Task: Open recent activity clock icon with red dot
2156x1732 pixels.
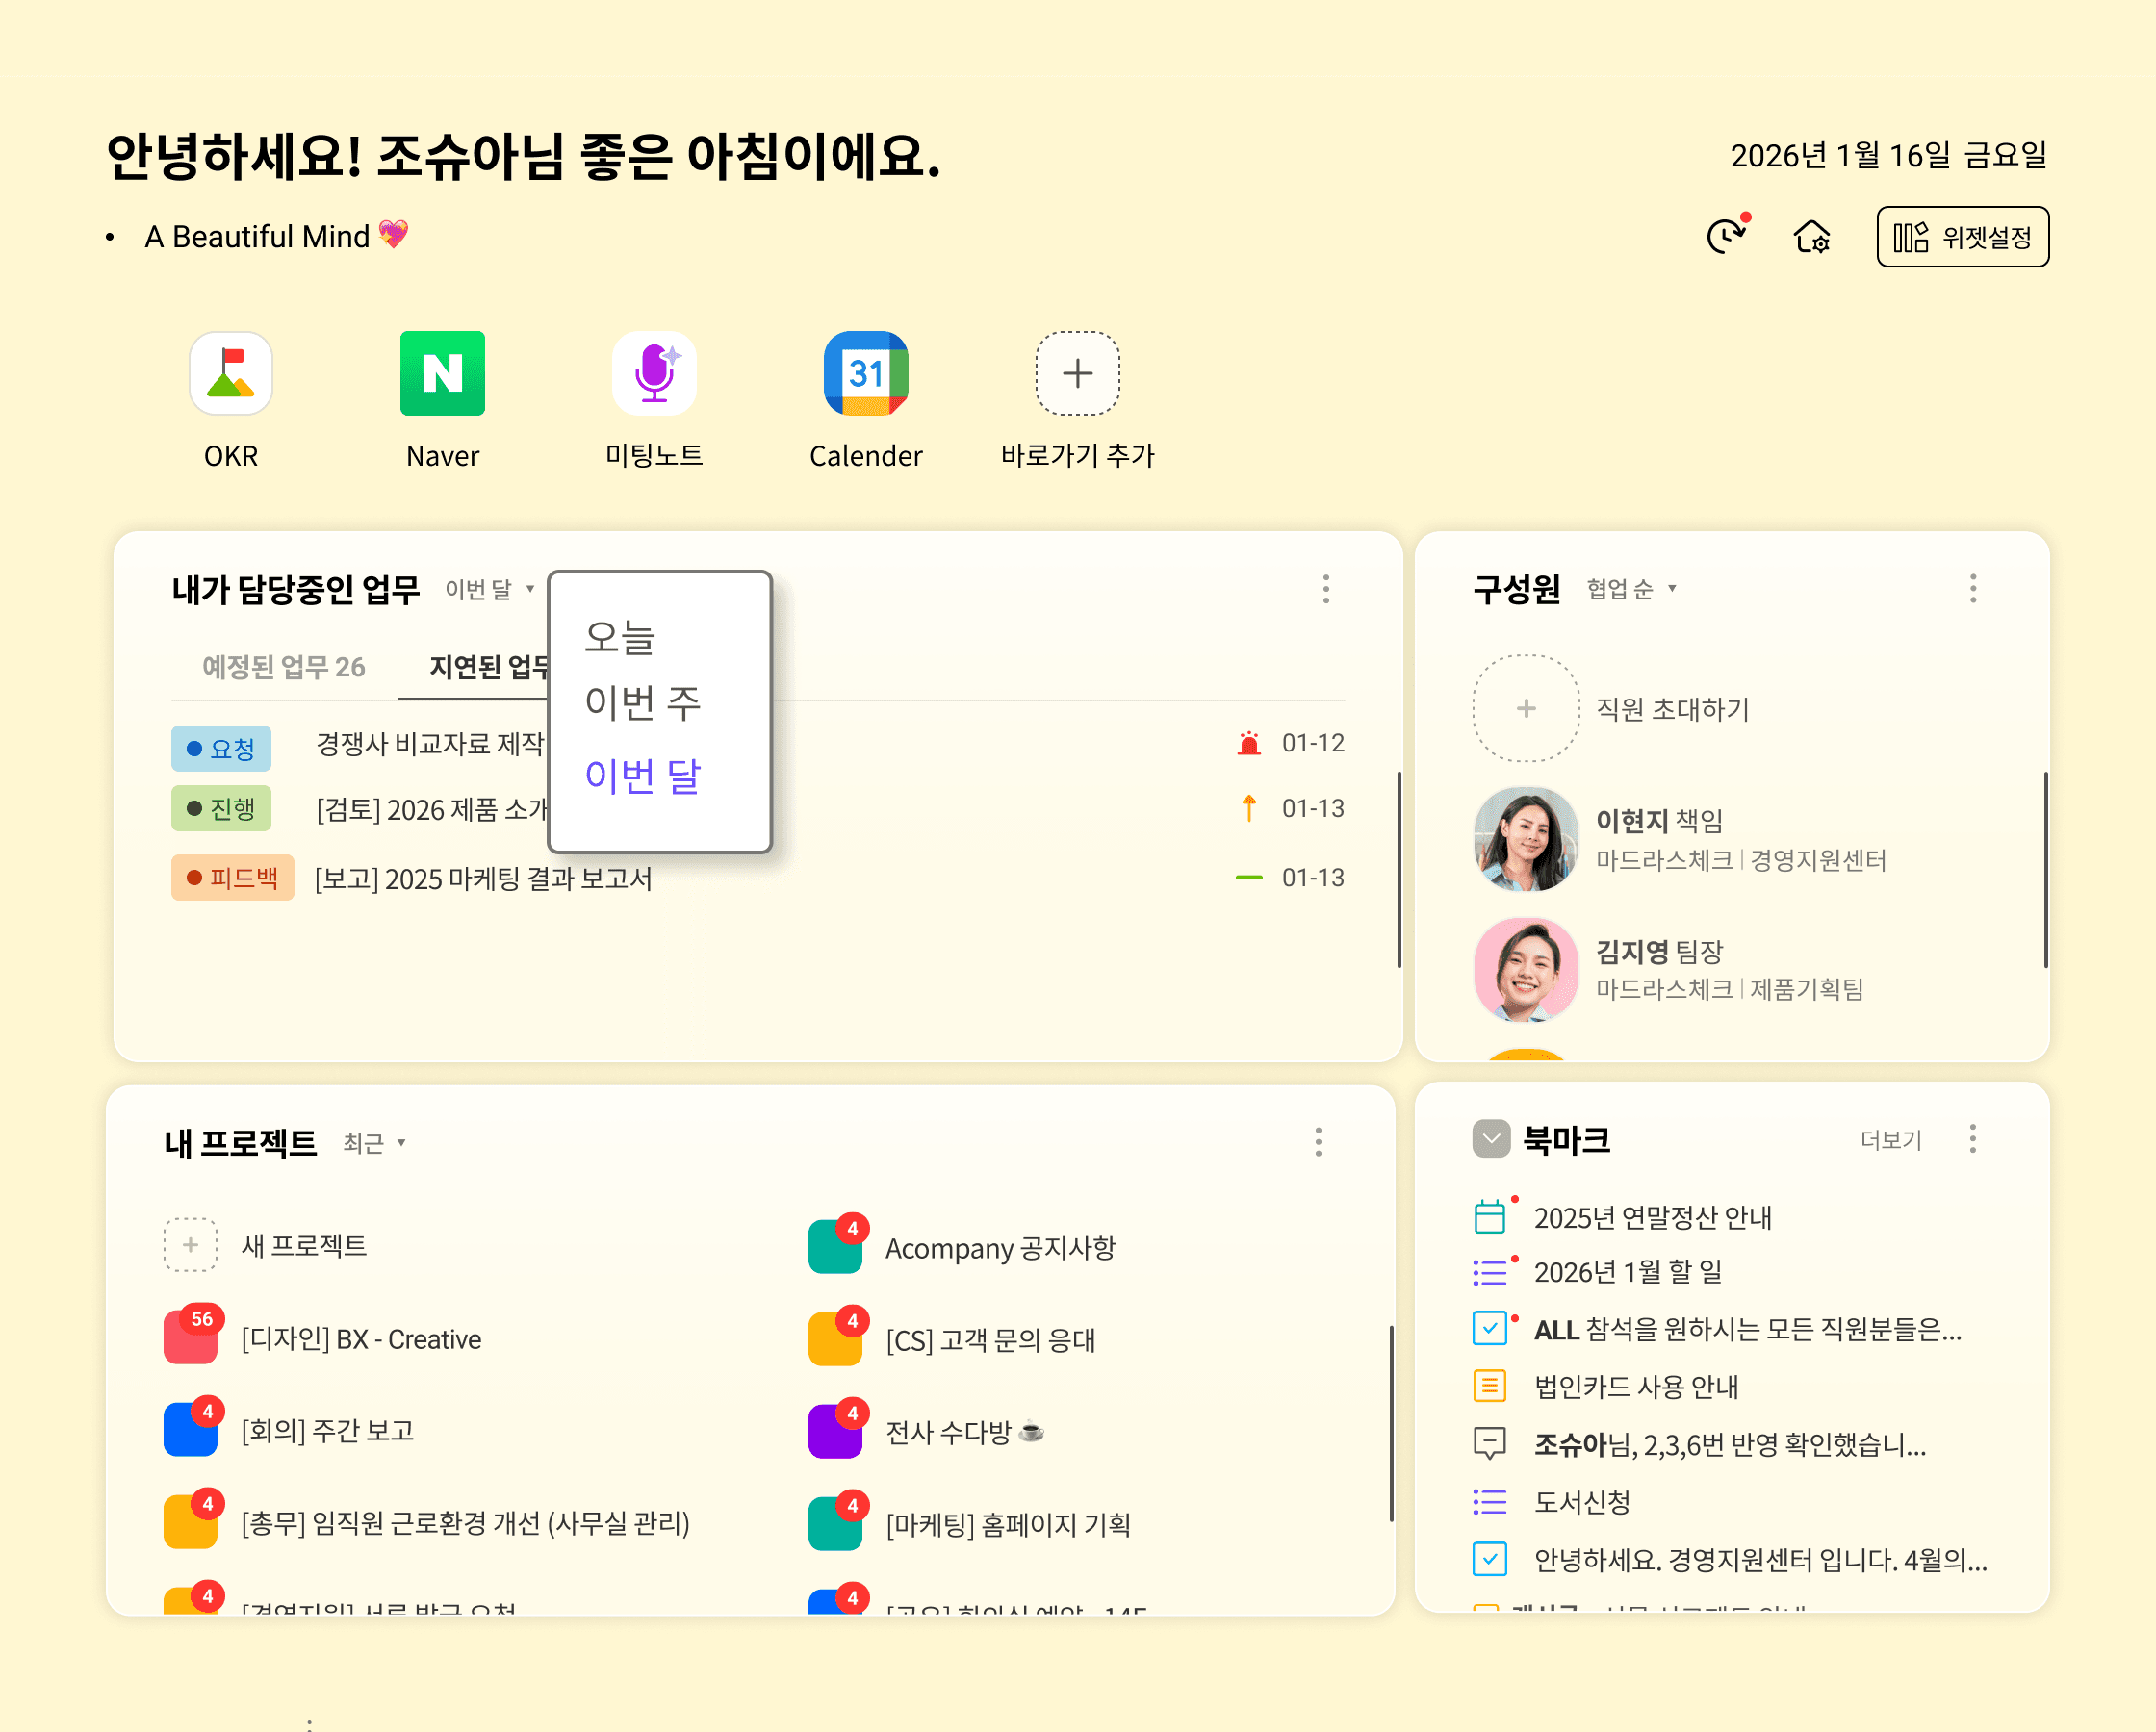Action: [x=1726, y=236]
